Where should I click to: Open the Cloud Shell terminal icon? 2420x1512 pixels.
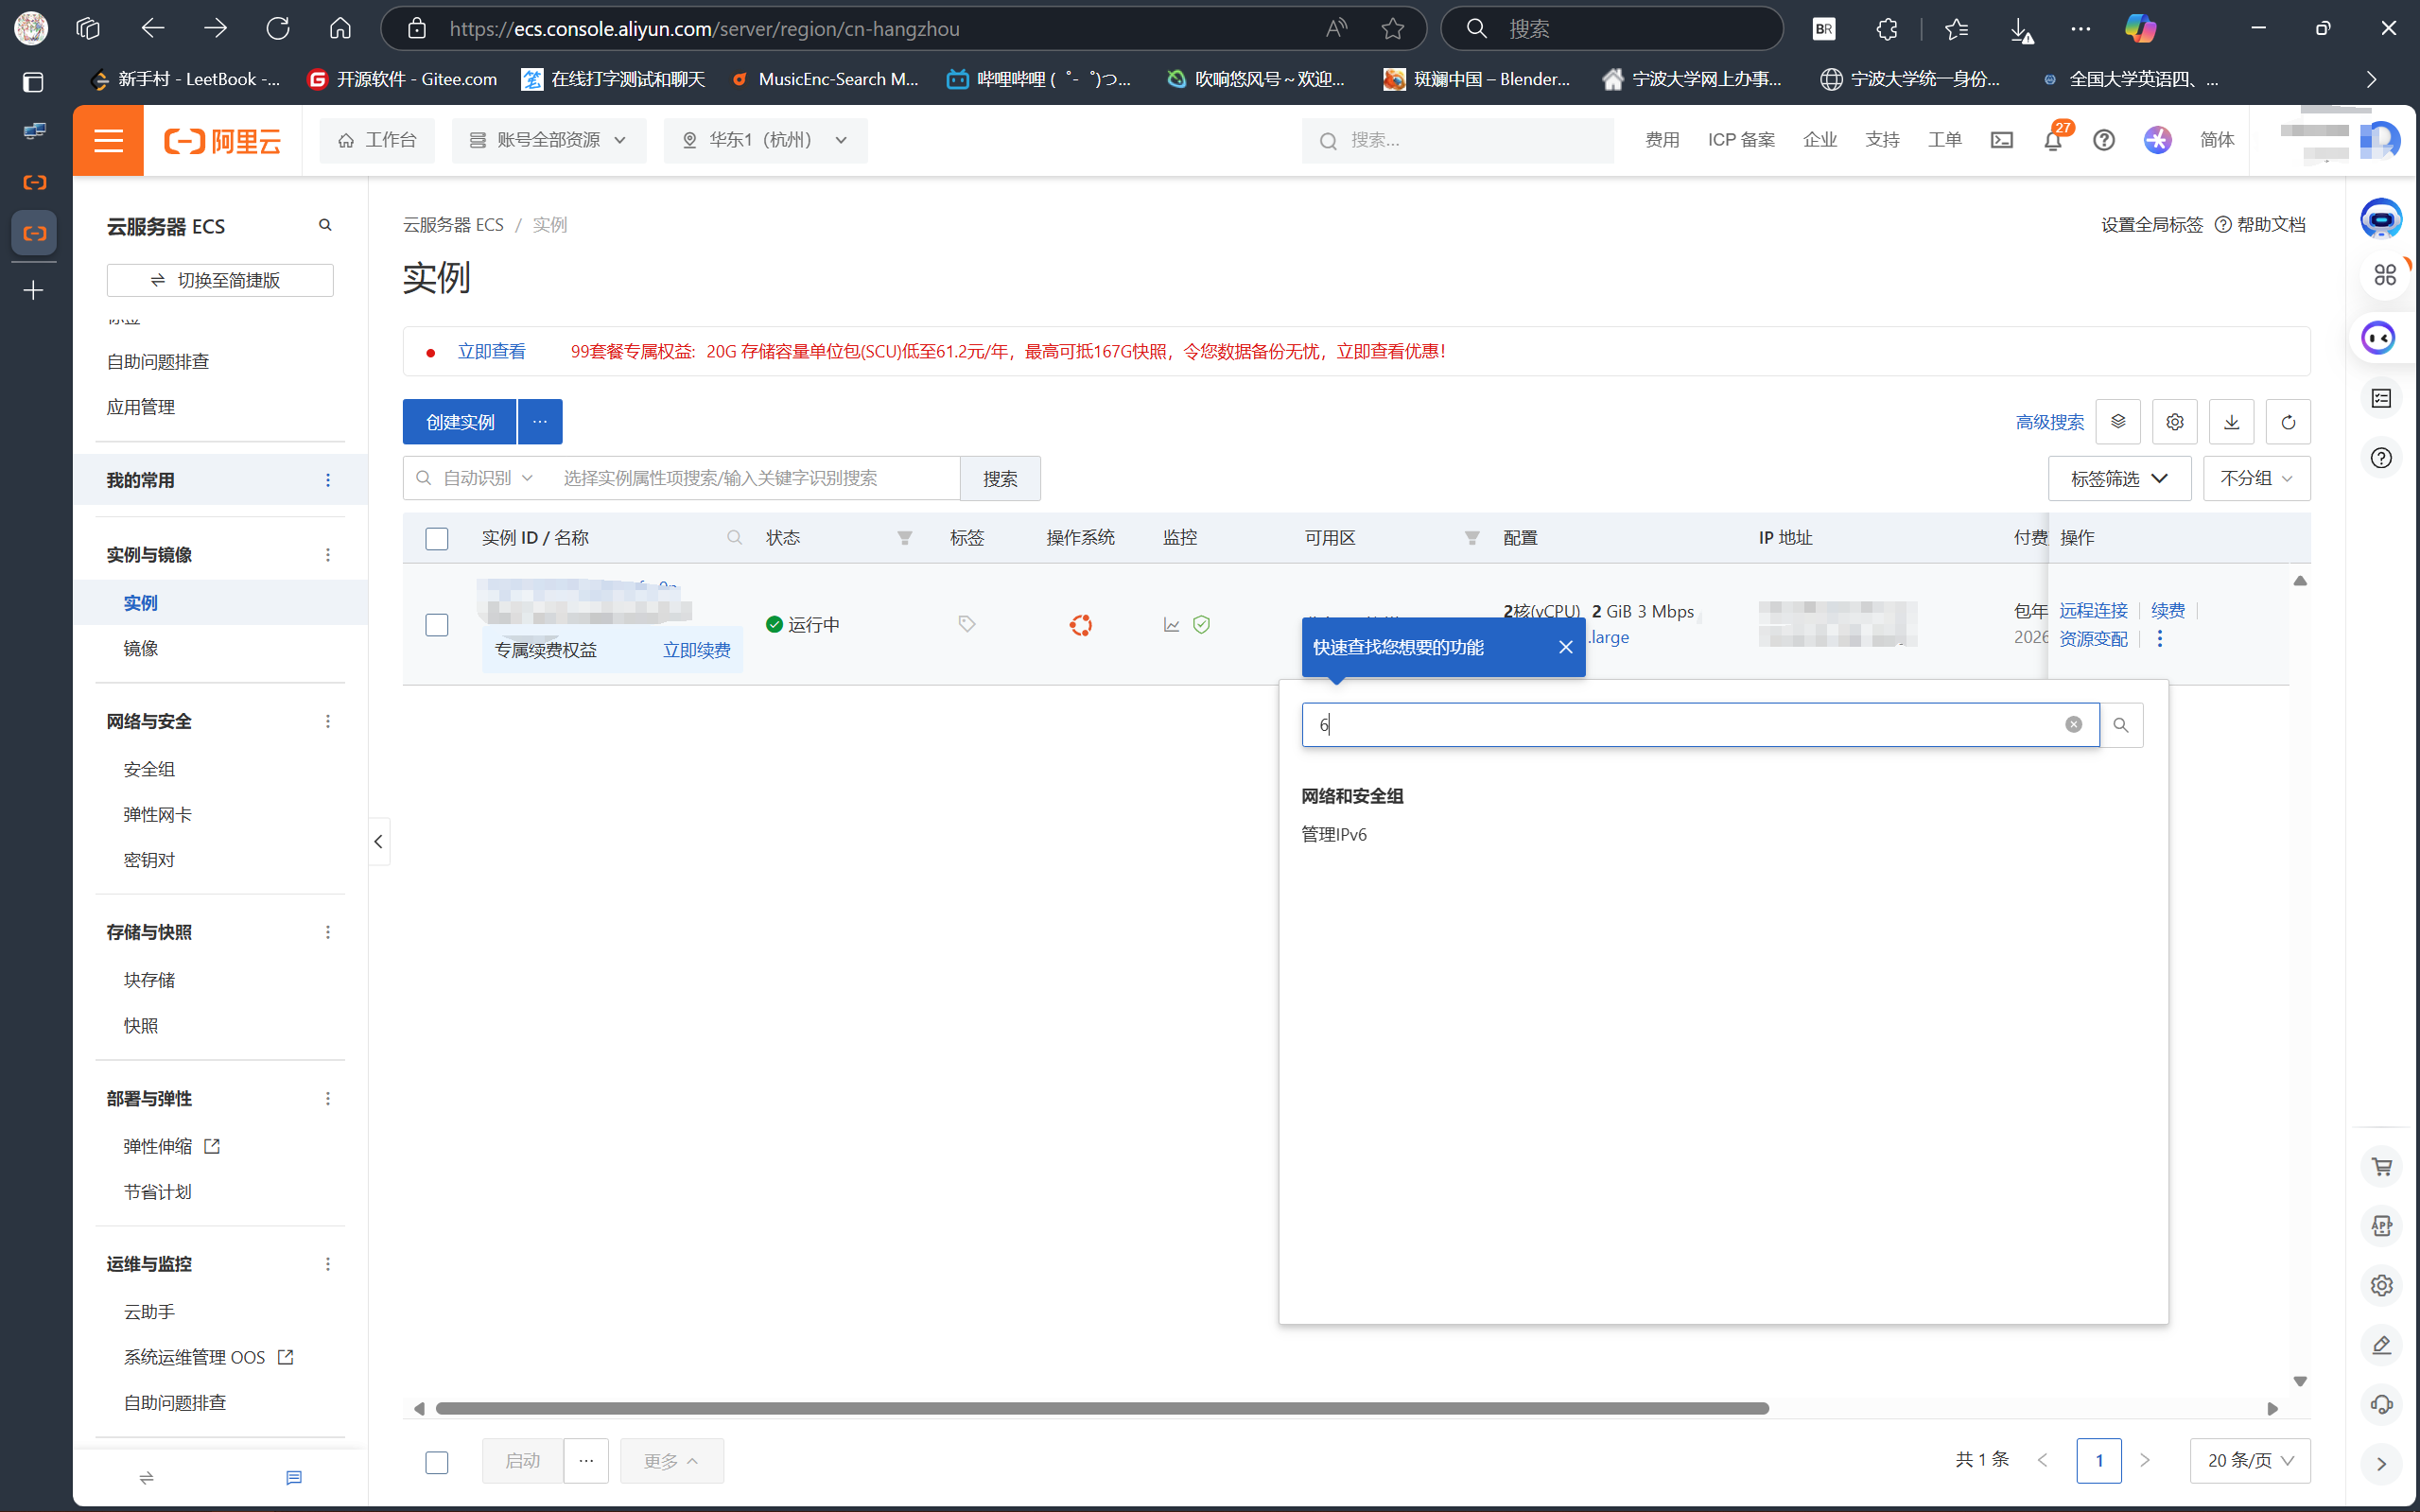pyautogui.click(x=2001, y=140)
